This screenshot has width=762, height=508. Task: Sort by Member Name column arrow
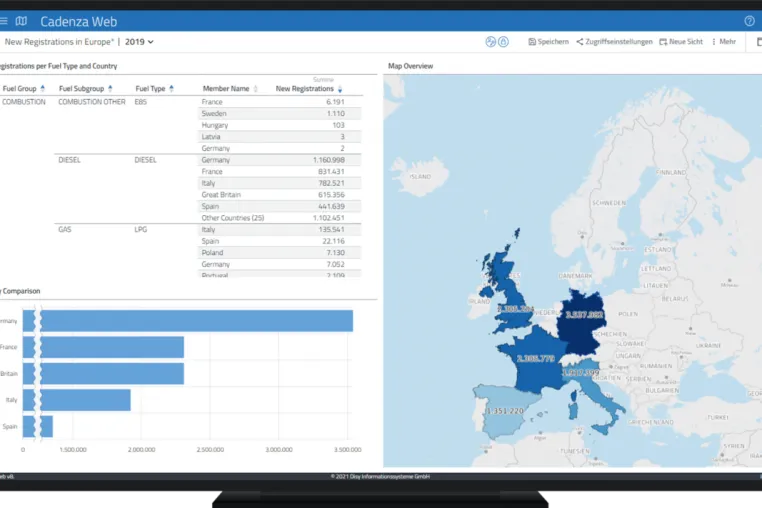pyautogui.click(x=256, y=88)
